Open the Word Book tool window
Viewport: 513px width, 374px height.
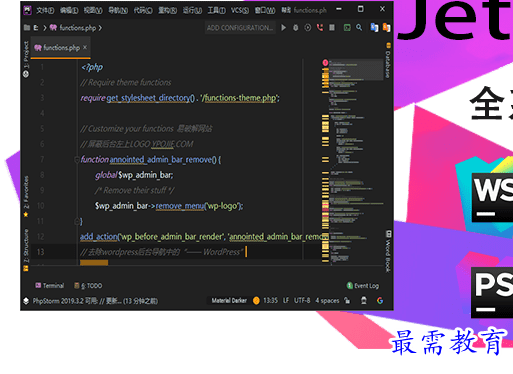coord(388,252)
